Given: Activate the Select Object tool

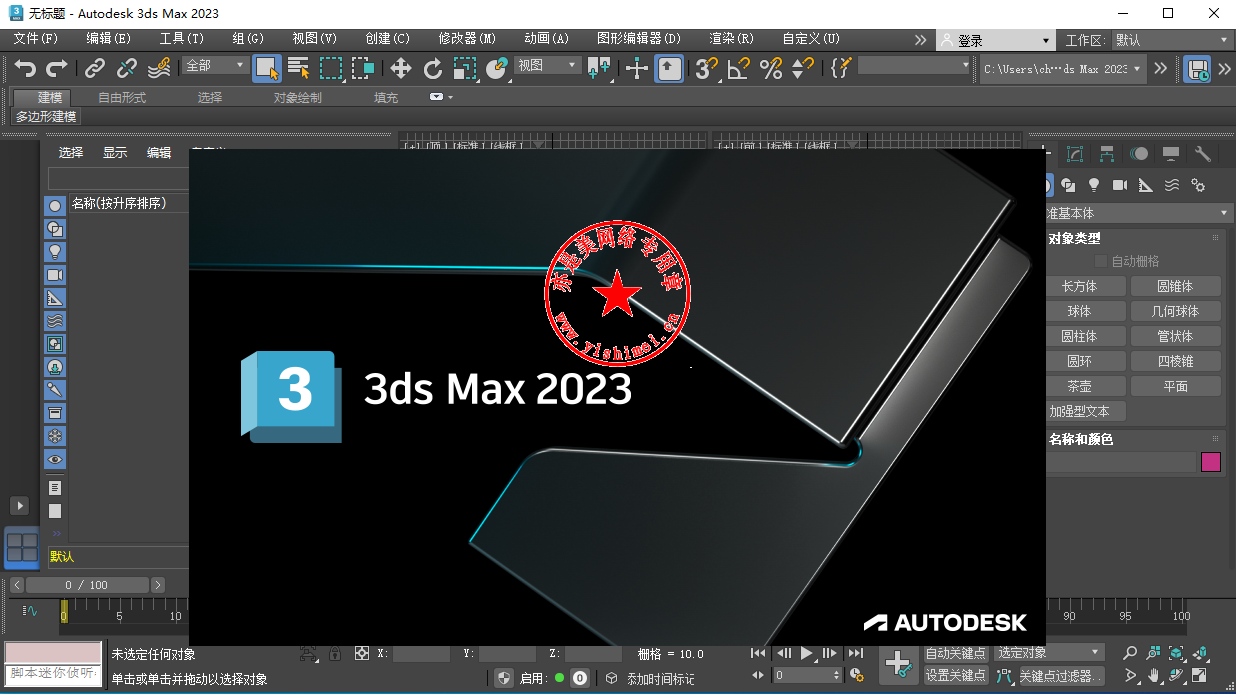Looking at the screenshot, I should [267, 68].
